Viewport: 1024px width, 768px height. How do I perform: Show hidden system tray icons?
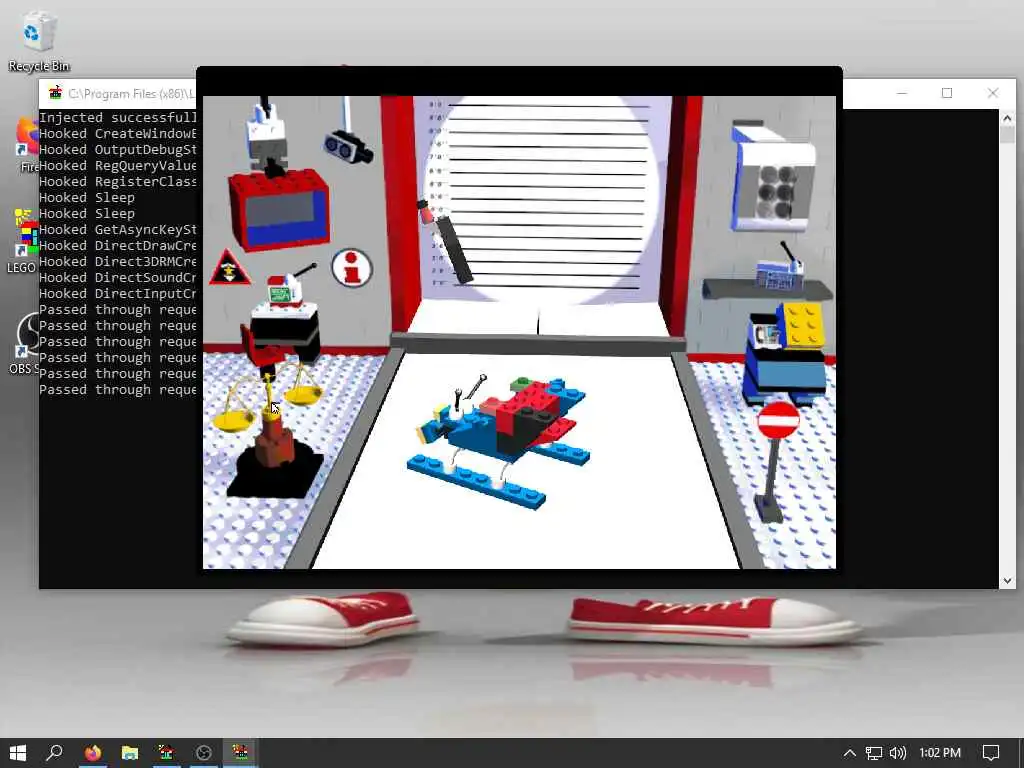(x=850, y=753)
